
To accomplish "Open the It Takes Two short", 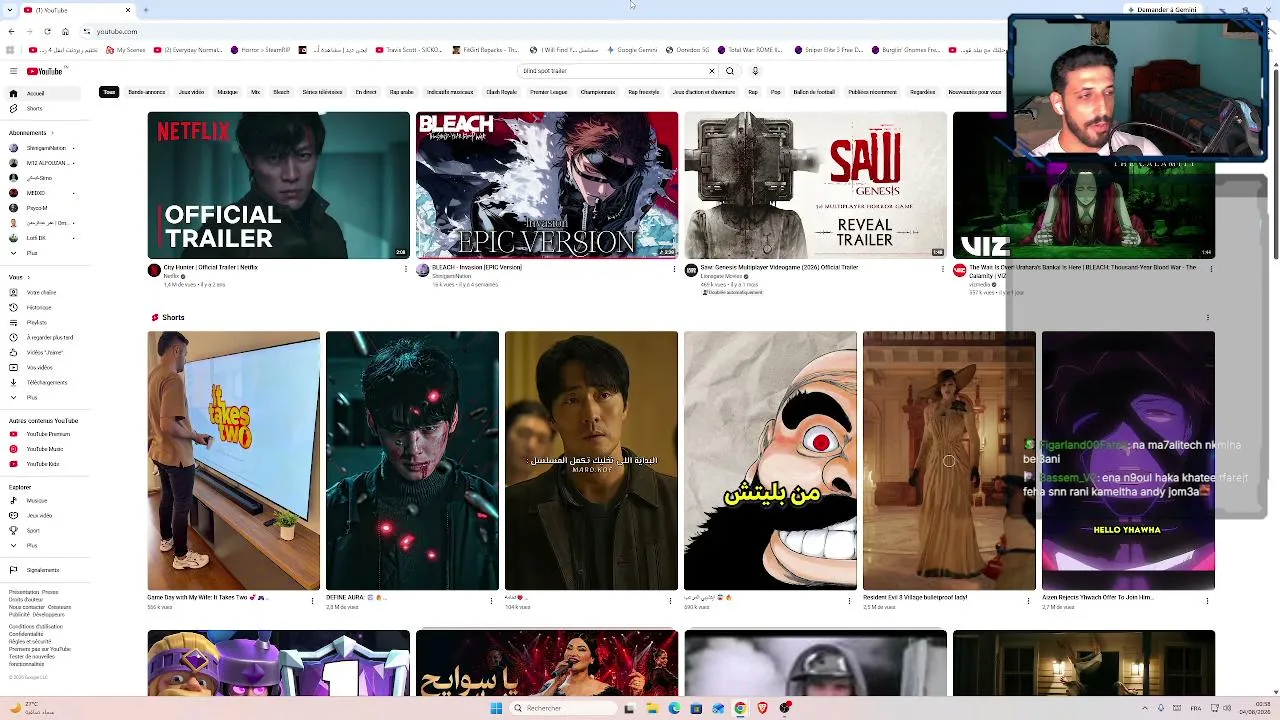I will point(234,461).
